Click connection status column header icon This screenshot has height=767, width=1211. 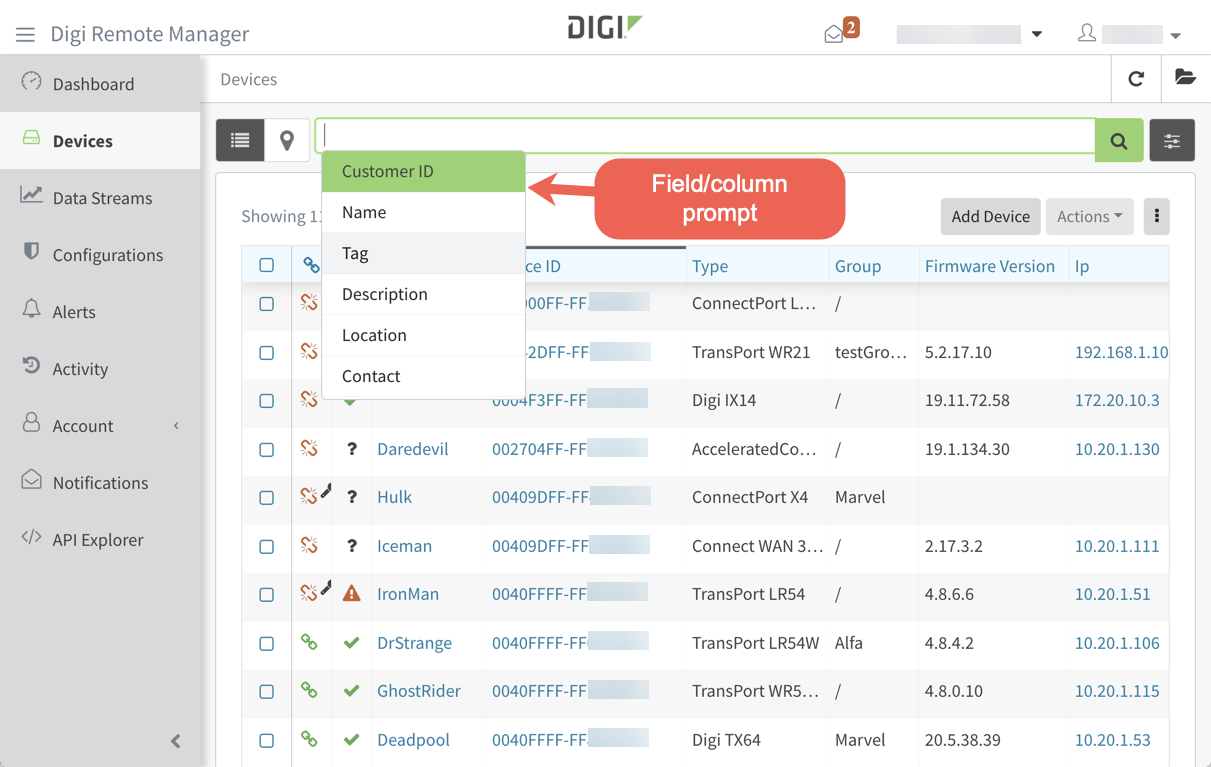pyautogui.click(x=311, y=265)
